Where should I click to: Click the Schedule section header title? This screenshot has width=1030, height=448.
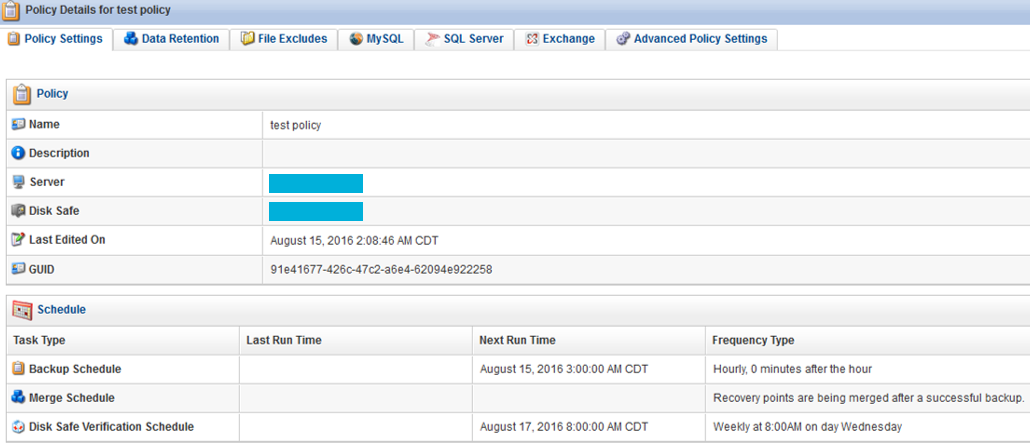[61, 309]
